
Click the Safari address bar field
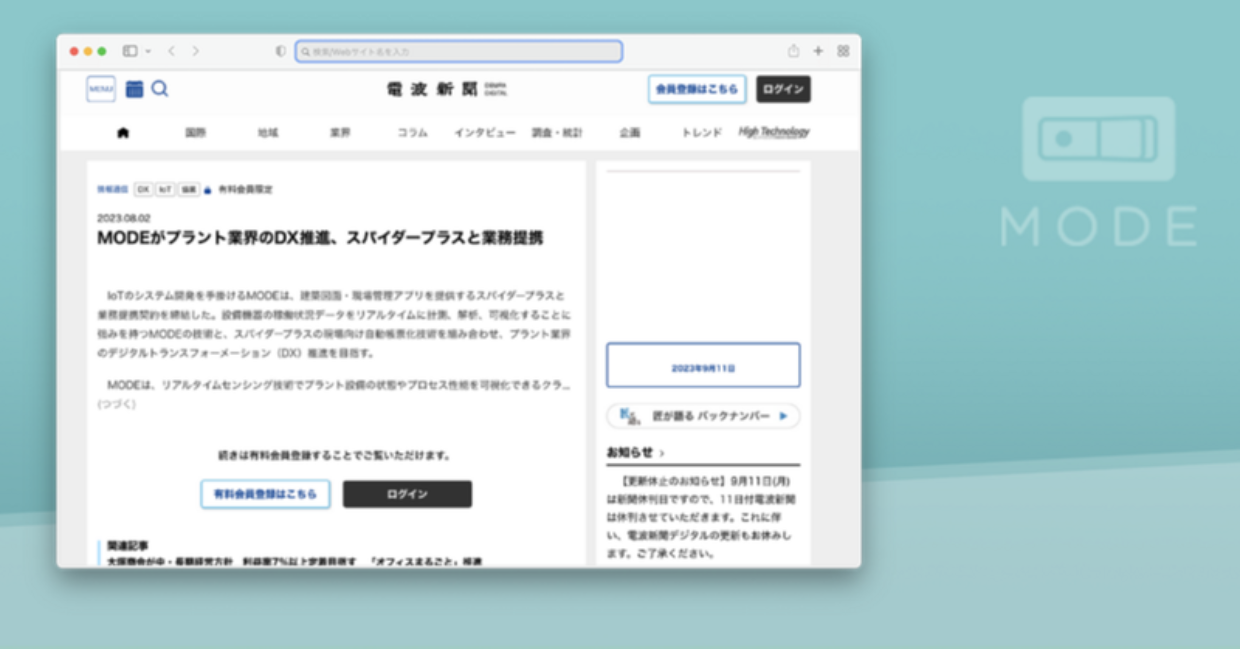tap(459, 51)
